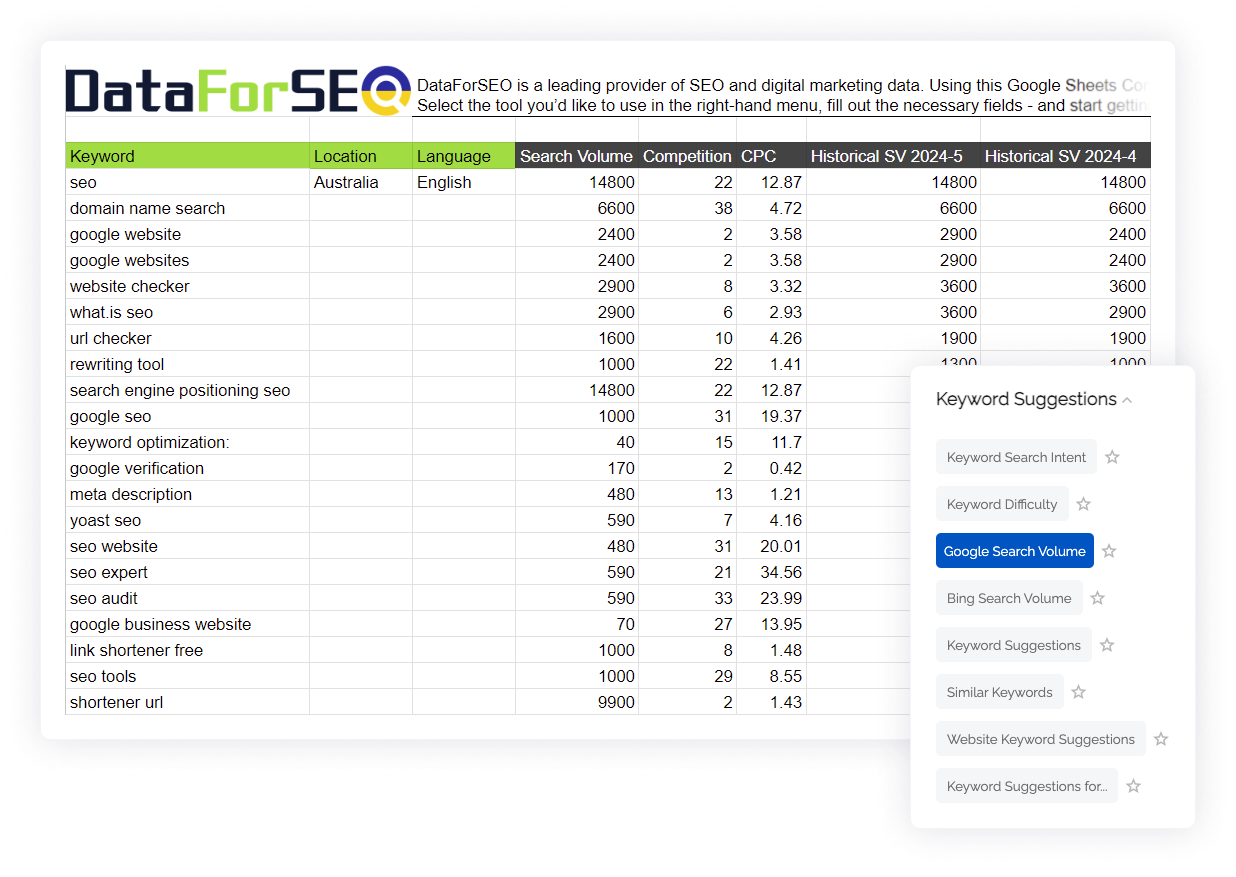Select the Keyword column header

pos(187,156)
